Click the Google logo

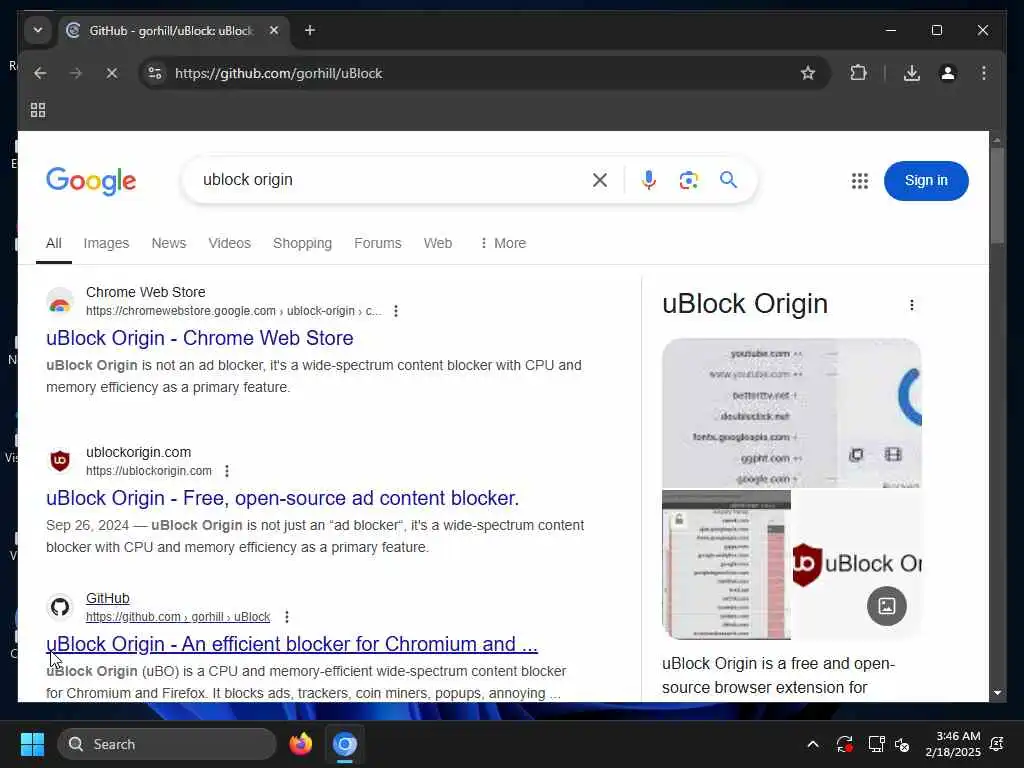(91, 180)
